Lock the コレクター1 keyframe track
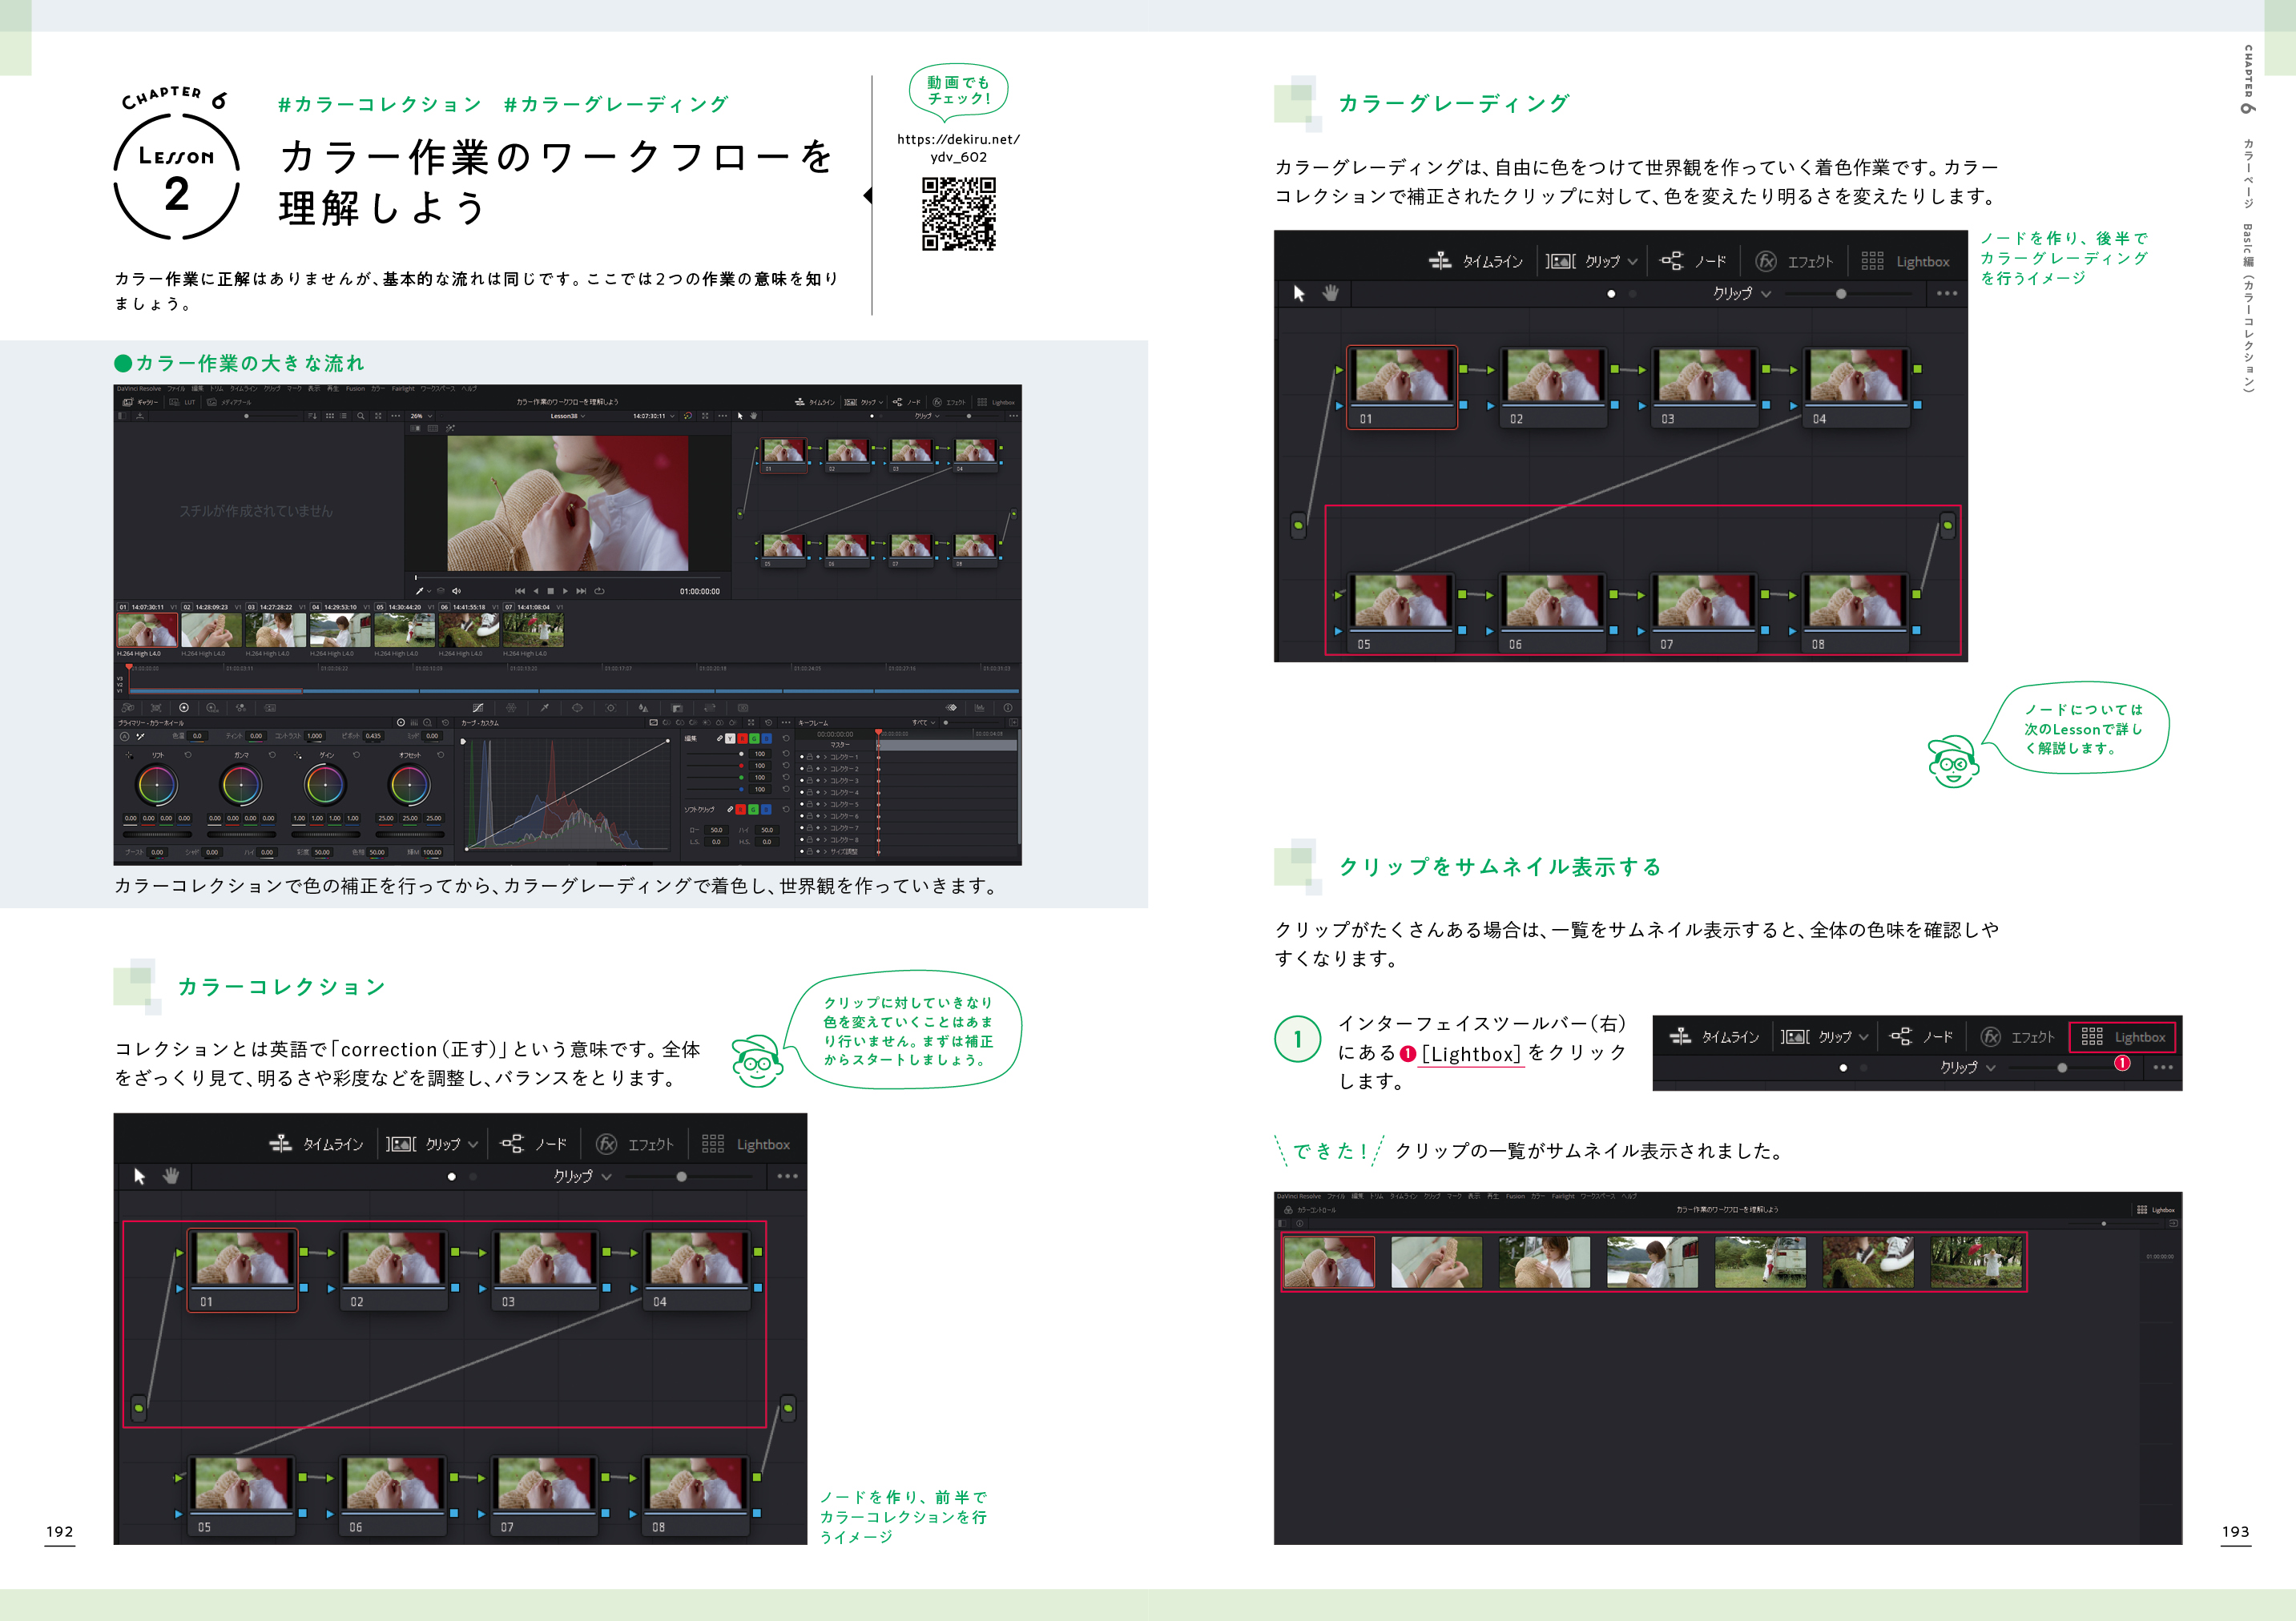 coord(810,757)
